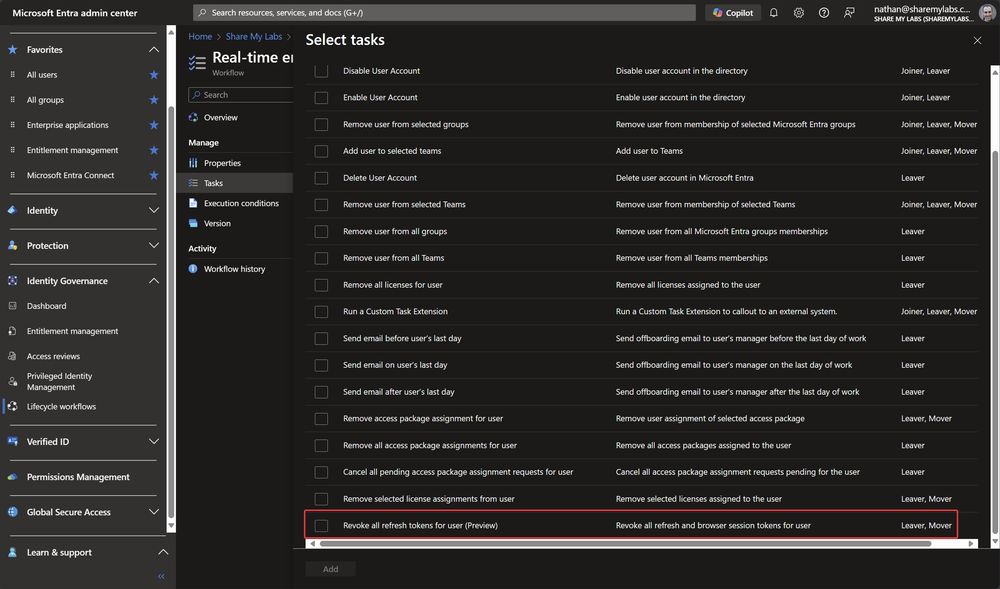1000x589 pixels.
Task: Check Send email on user's last day
Action: (321, 365)
